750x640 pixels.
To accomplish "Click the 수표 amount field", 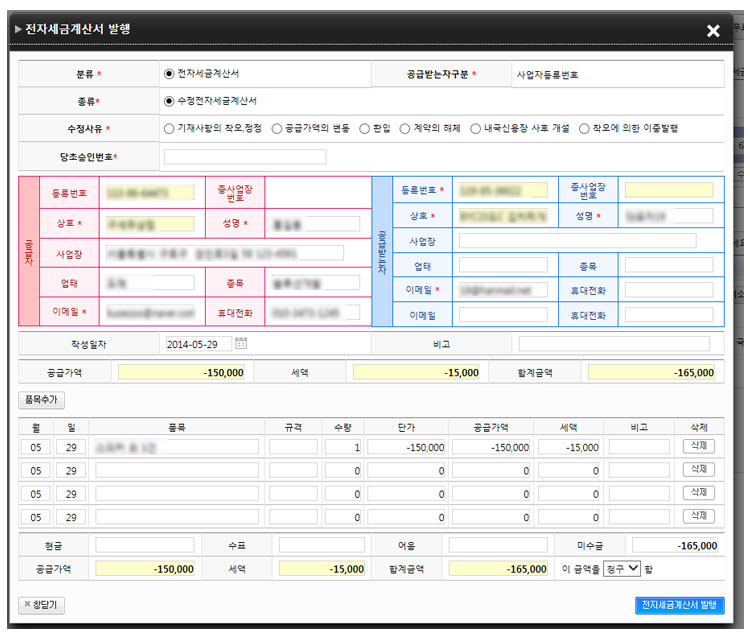I will [322, 545].
